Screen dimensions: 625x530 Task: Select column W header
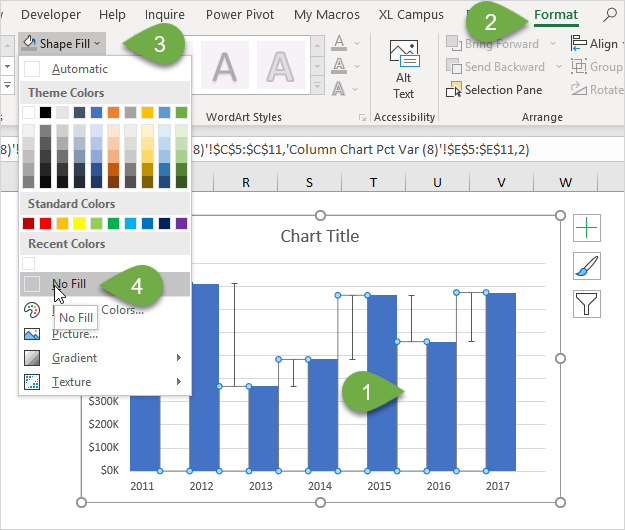565,183
